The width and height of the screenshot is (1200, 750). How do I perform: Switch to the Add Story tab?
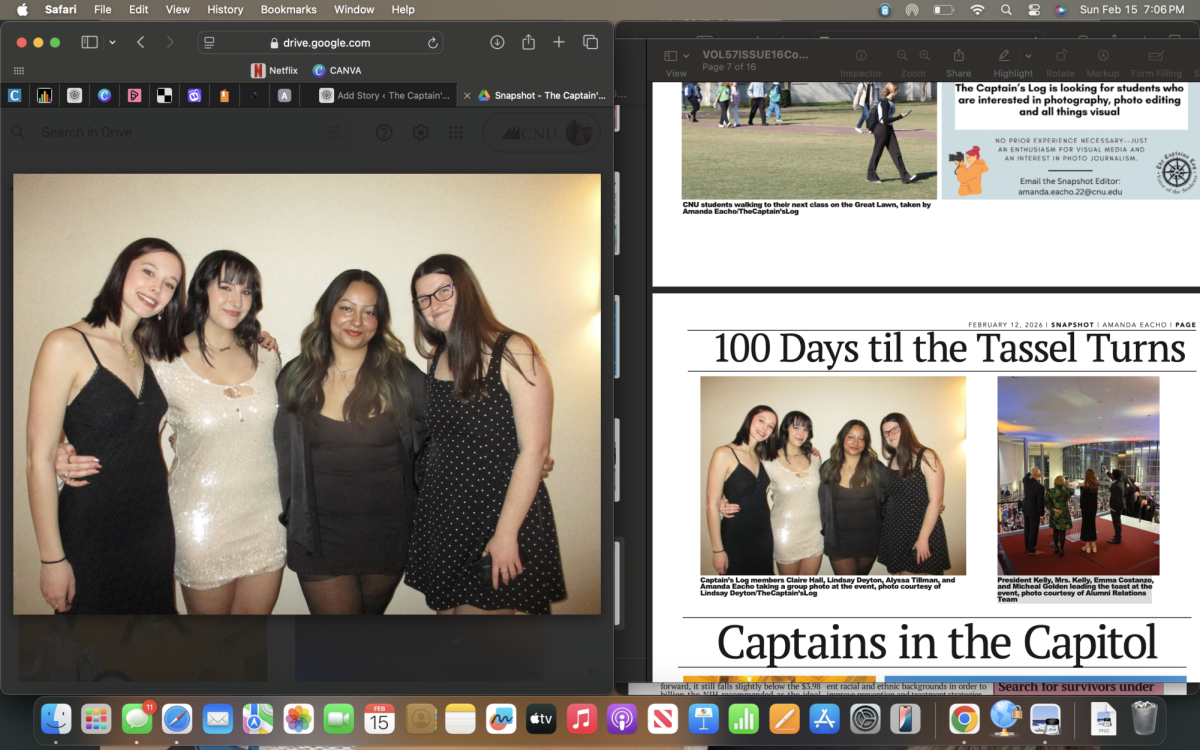[x=383, y=96]
